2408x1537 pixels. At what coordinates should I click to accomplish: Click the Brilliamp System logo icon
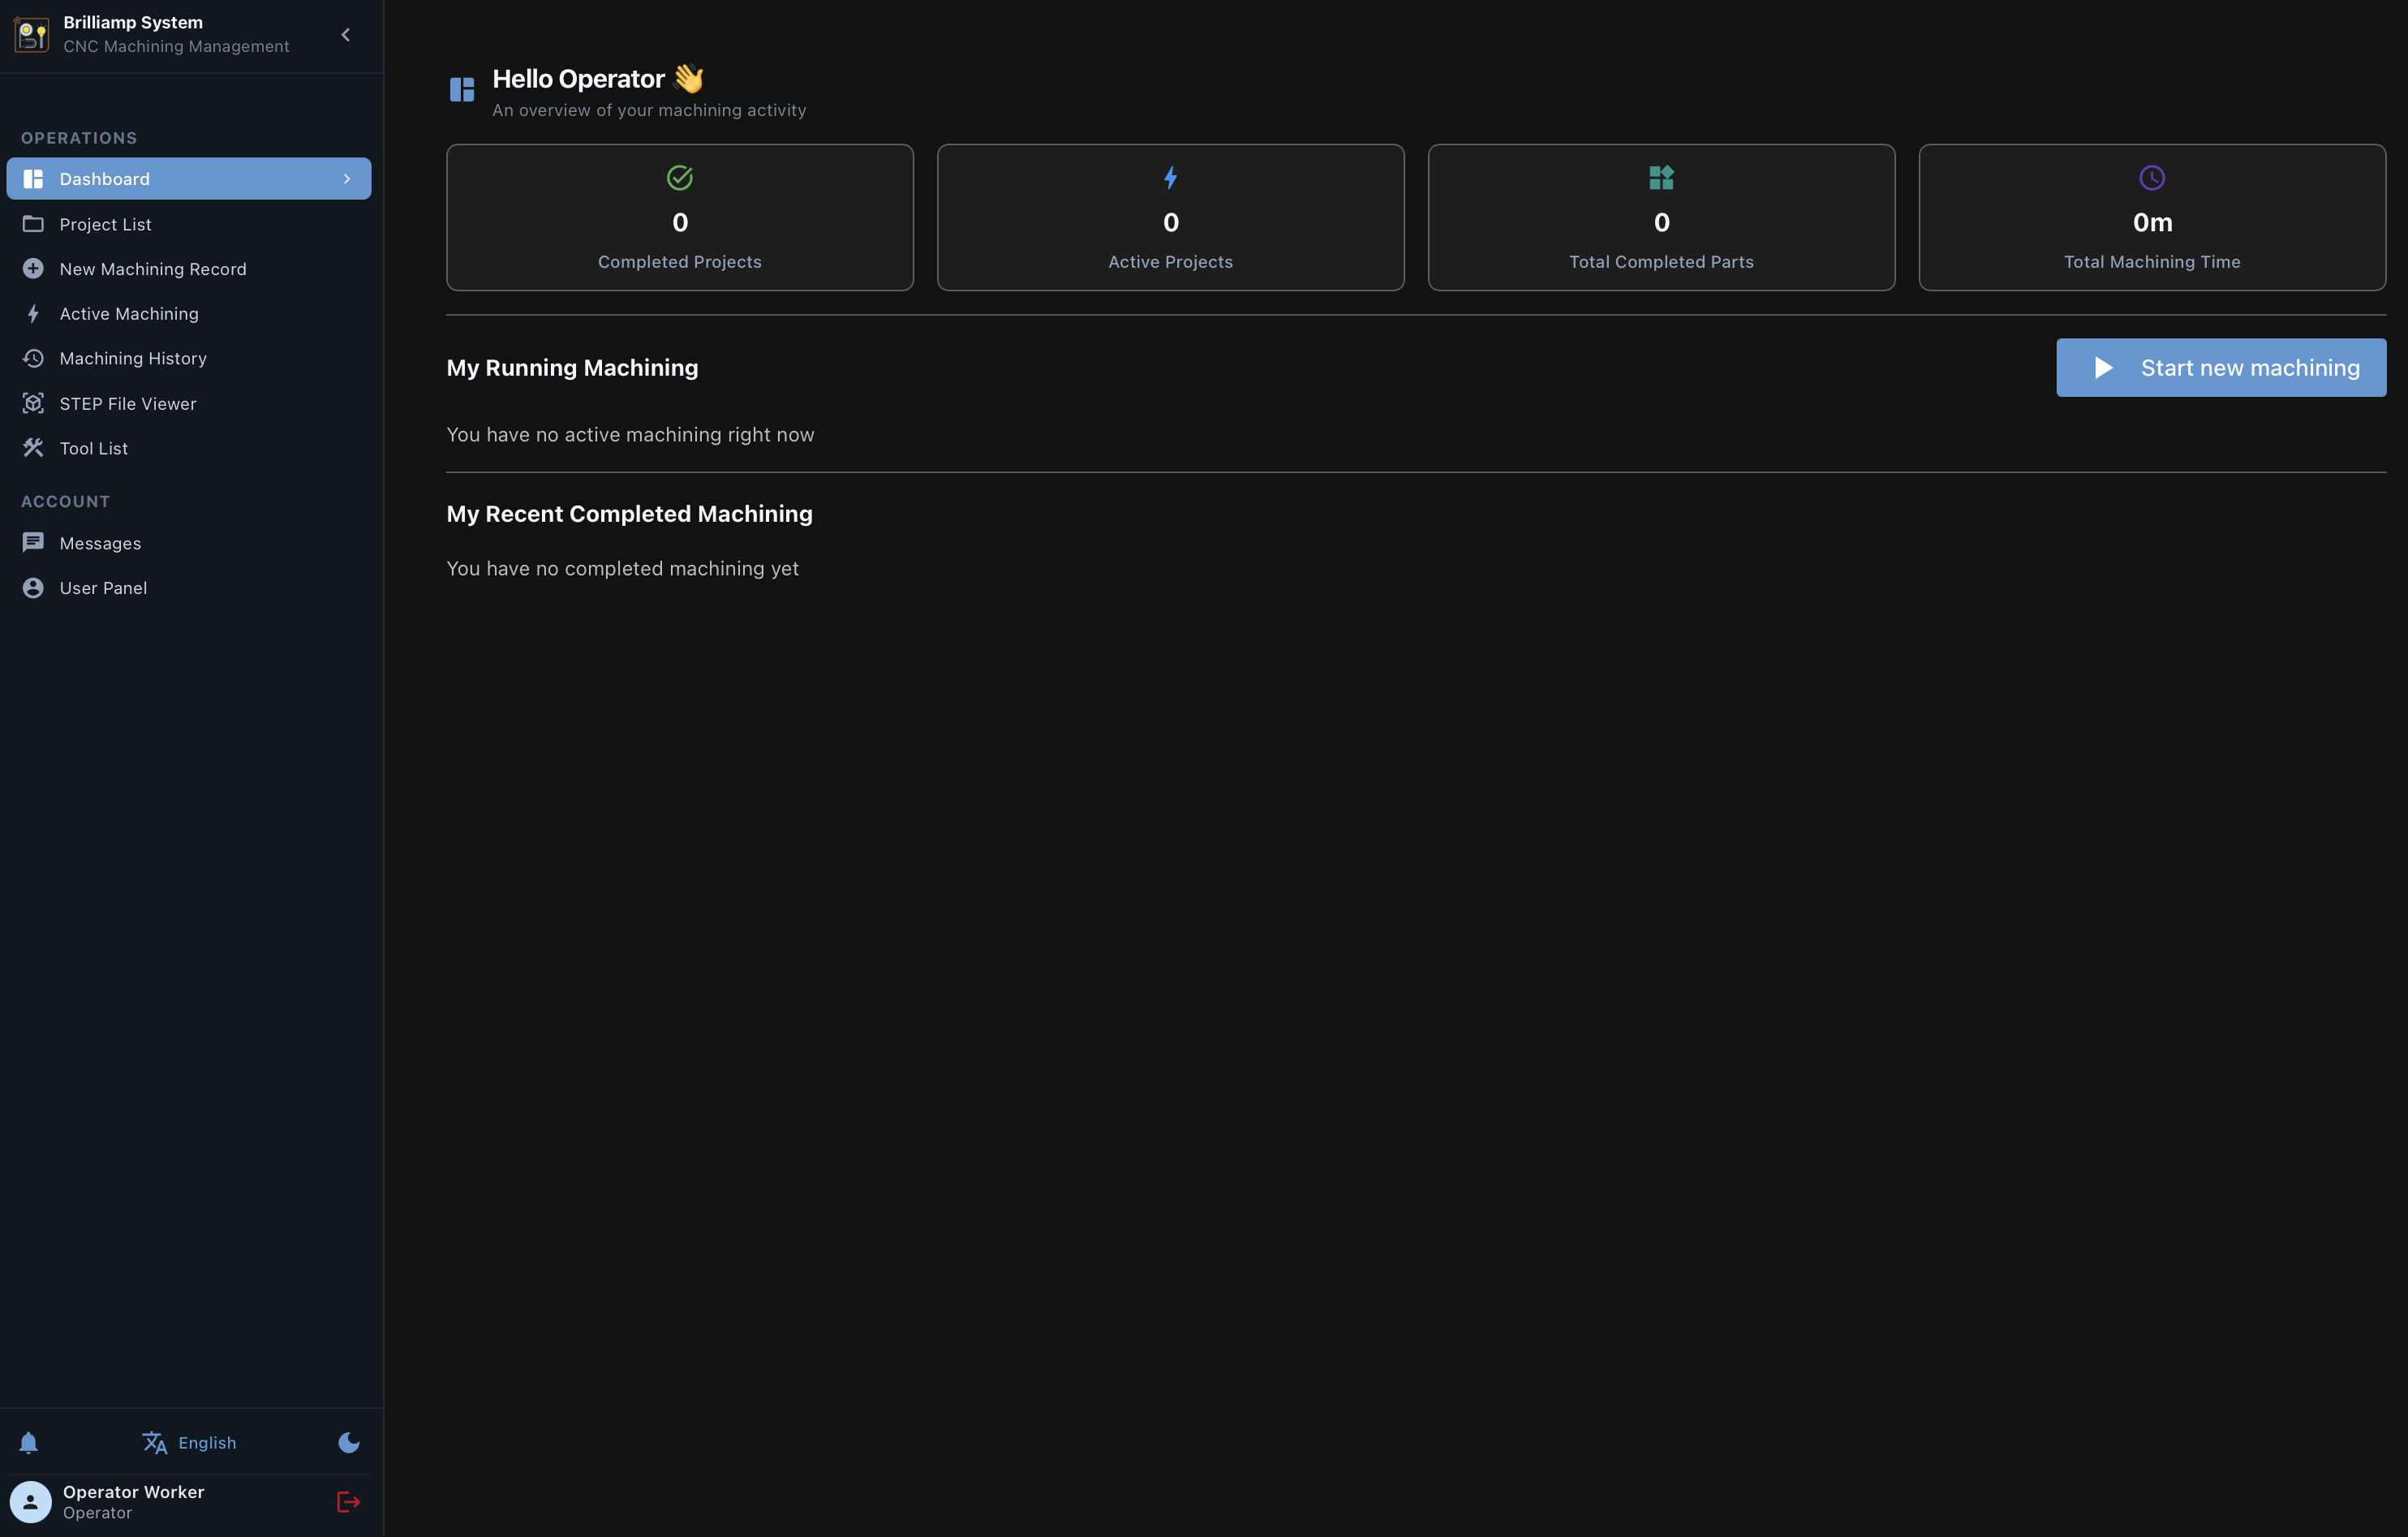click(32, 35)
